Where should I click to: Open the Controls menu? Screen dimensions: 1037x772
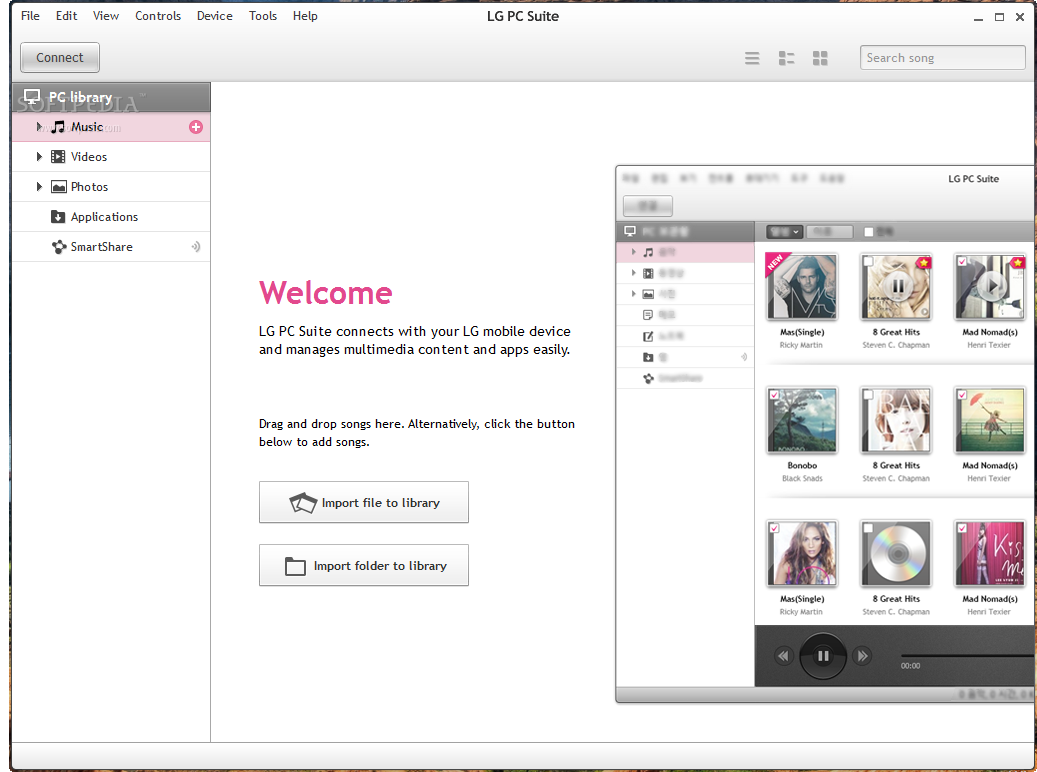(157, 16)
